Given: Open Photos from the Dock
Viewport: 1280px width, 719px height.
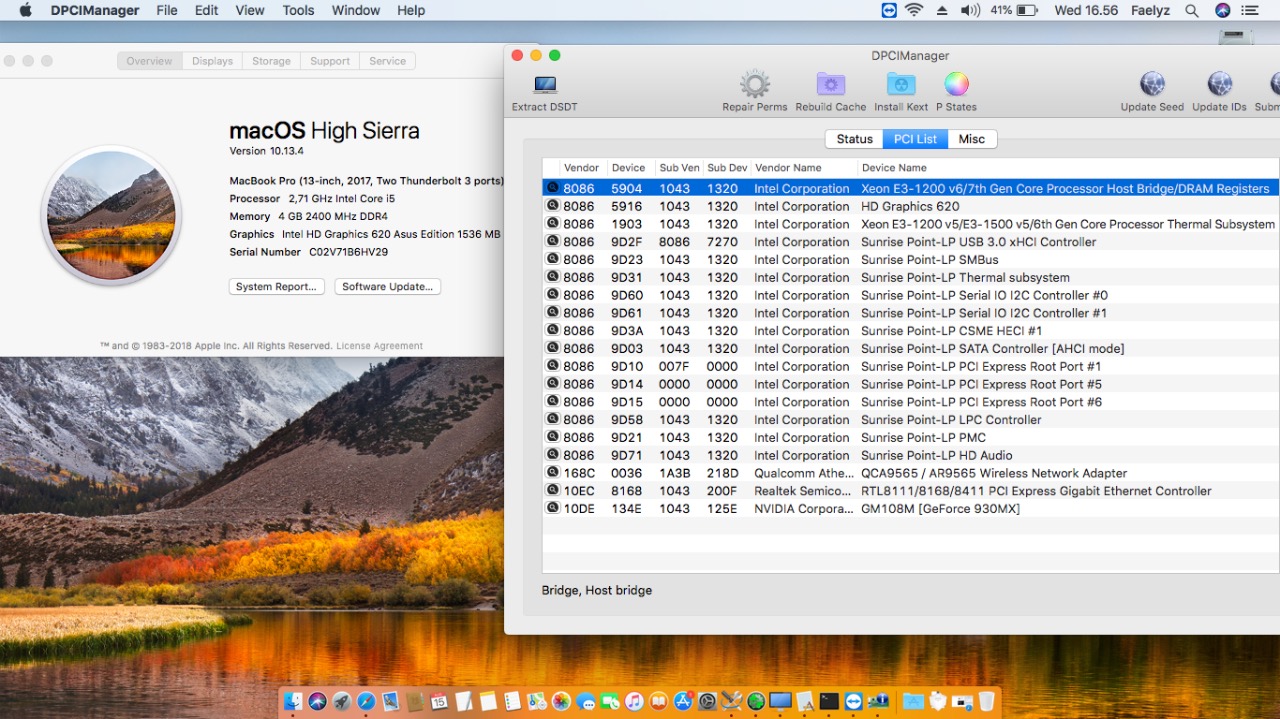Looking at the screenshot, I should point(561,701).
